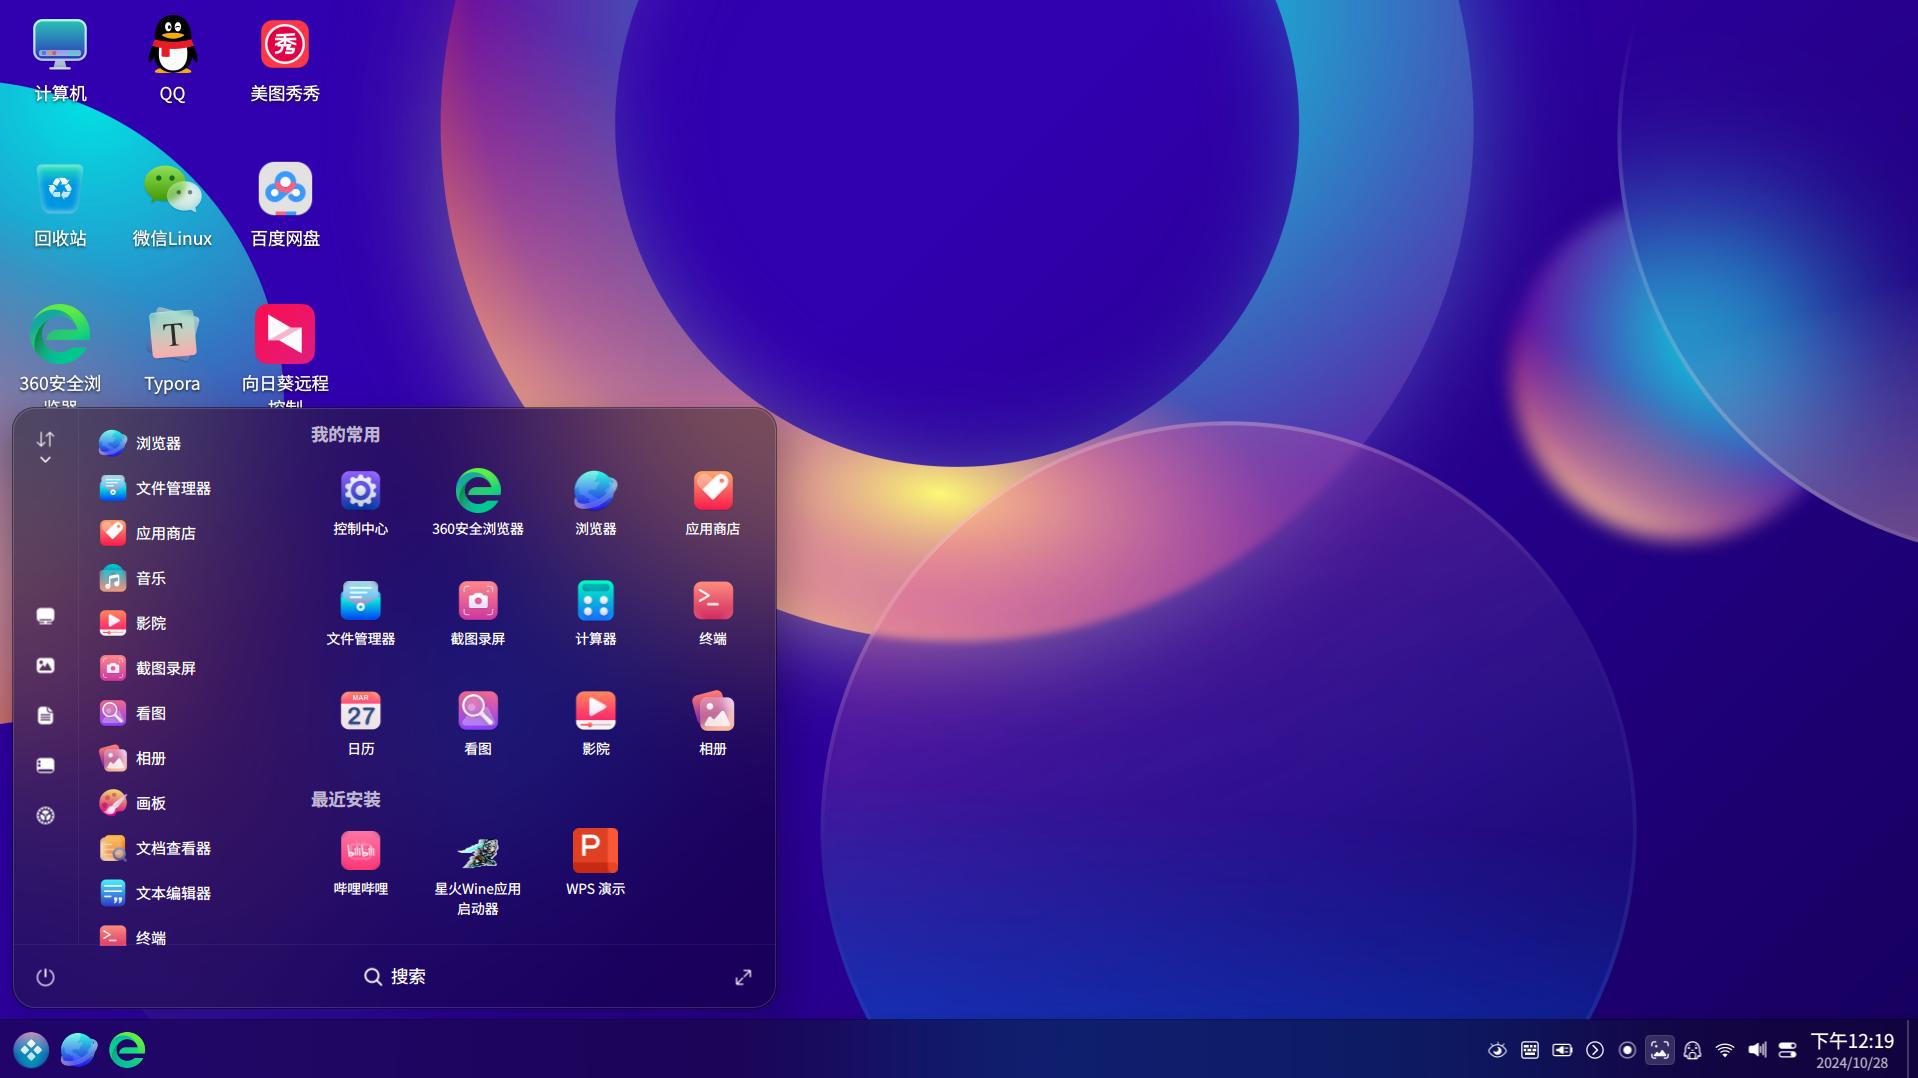Open 文件管理器 in the 我的常用 grid

(x=360, y=612)
